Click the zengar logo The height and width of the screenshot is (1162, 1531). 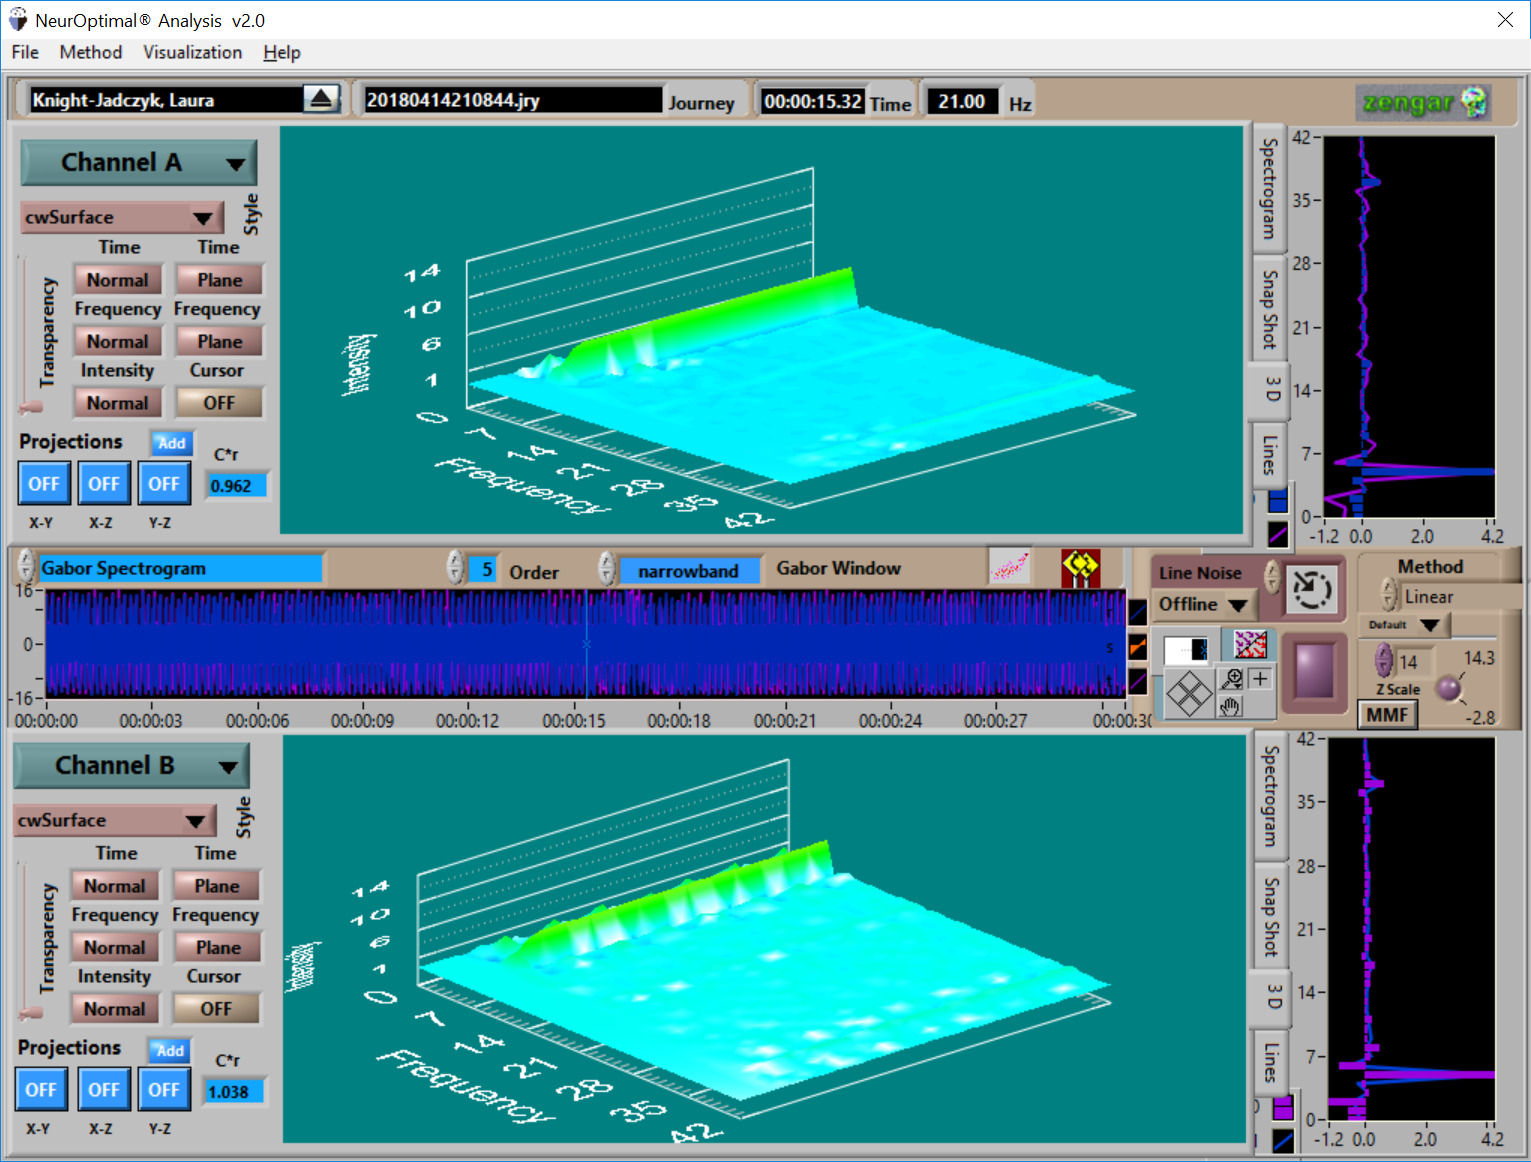pyautogui.click(x=1421, y=101)
